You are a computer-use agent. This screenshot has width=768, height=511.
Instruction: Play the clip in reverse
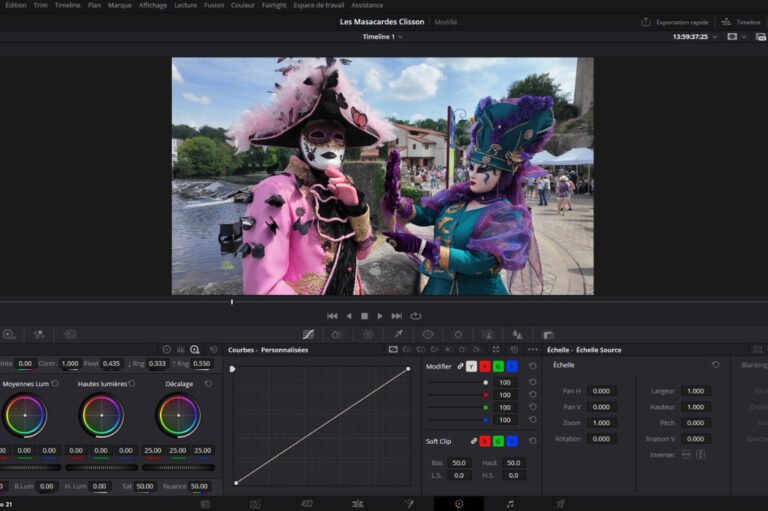349,316
